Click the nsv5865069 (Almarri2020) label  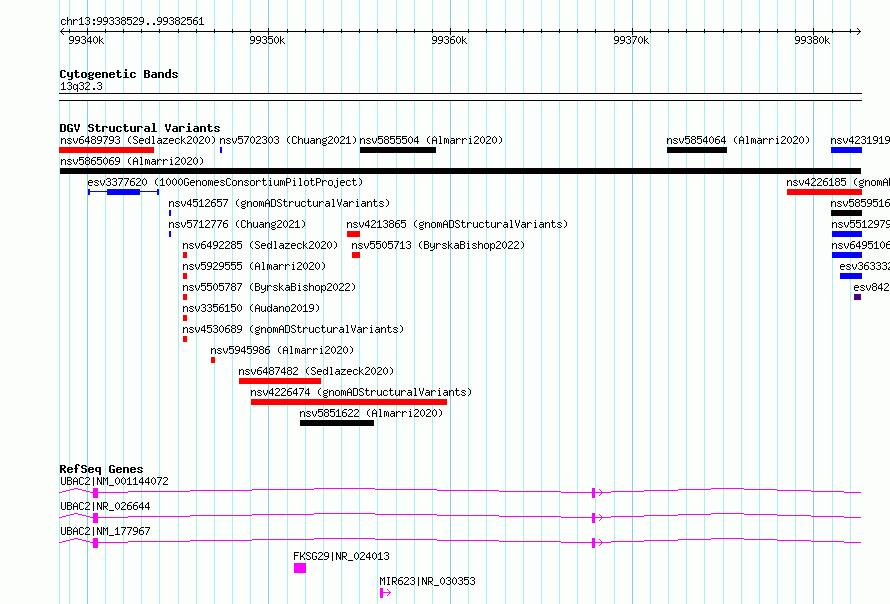pos(132,161)
